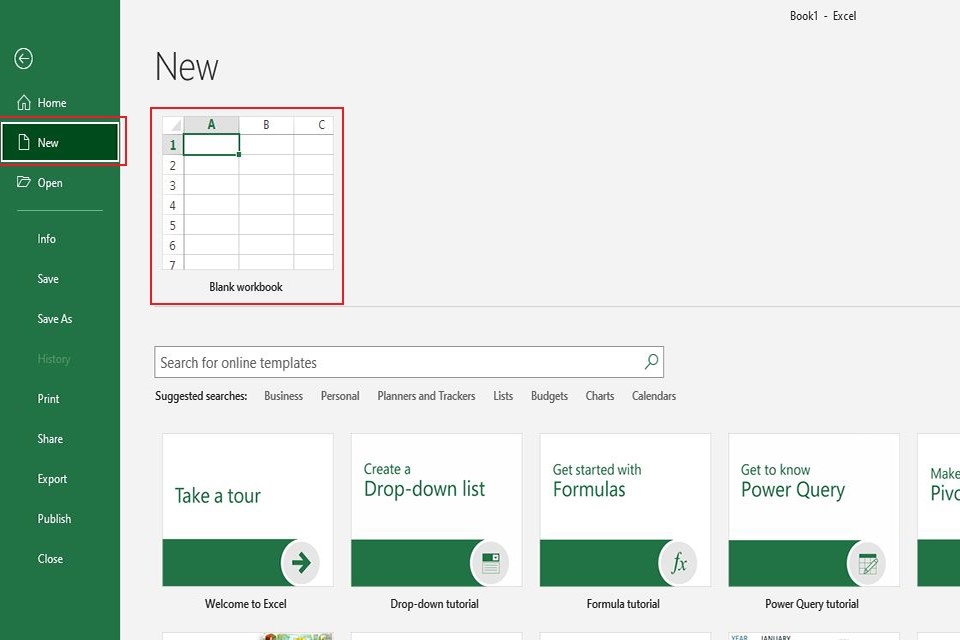Image resolution: width=960 pixels, height=640 pixels.
Task: Click the back arrow icon
Action: [x=23, y=59]
